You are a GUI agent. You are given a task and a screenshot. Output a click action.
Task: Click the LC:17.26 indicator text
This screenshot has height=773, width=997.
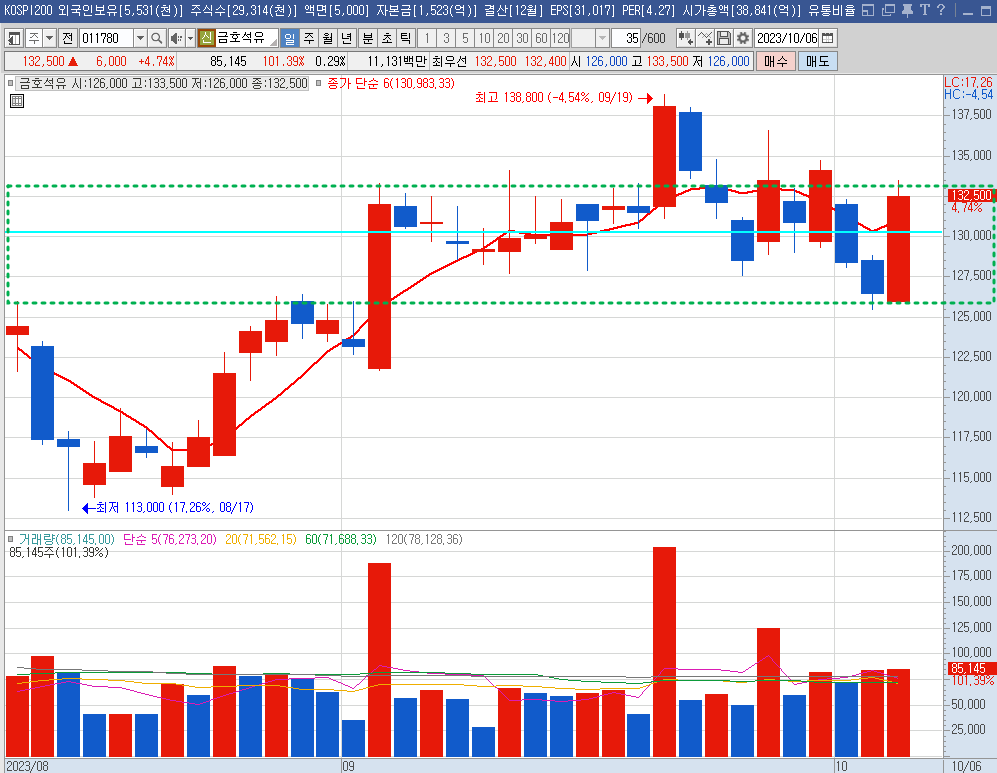pyautogui.click(x=968, y=82)
